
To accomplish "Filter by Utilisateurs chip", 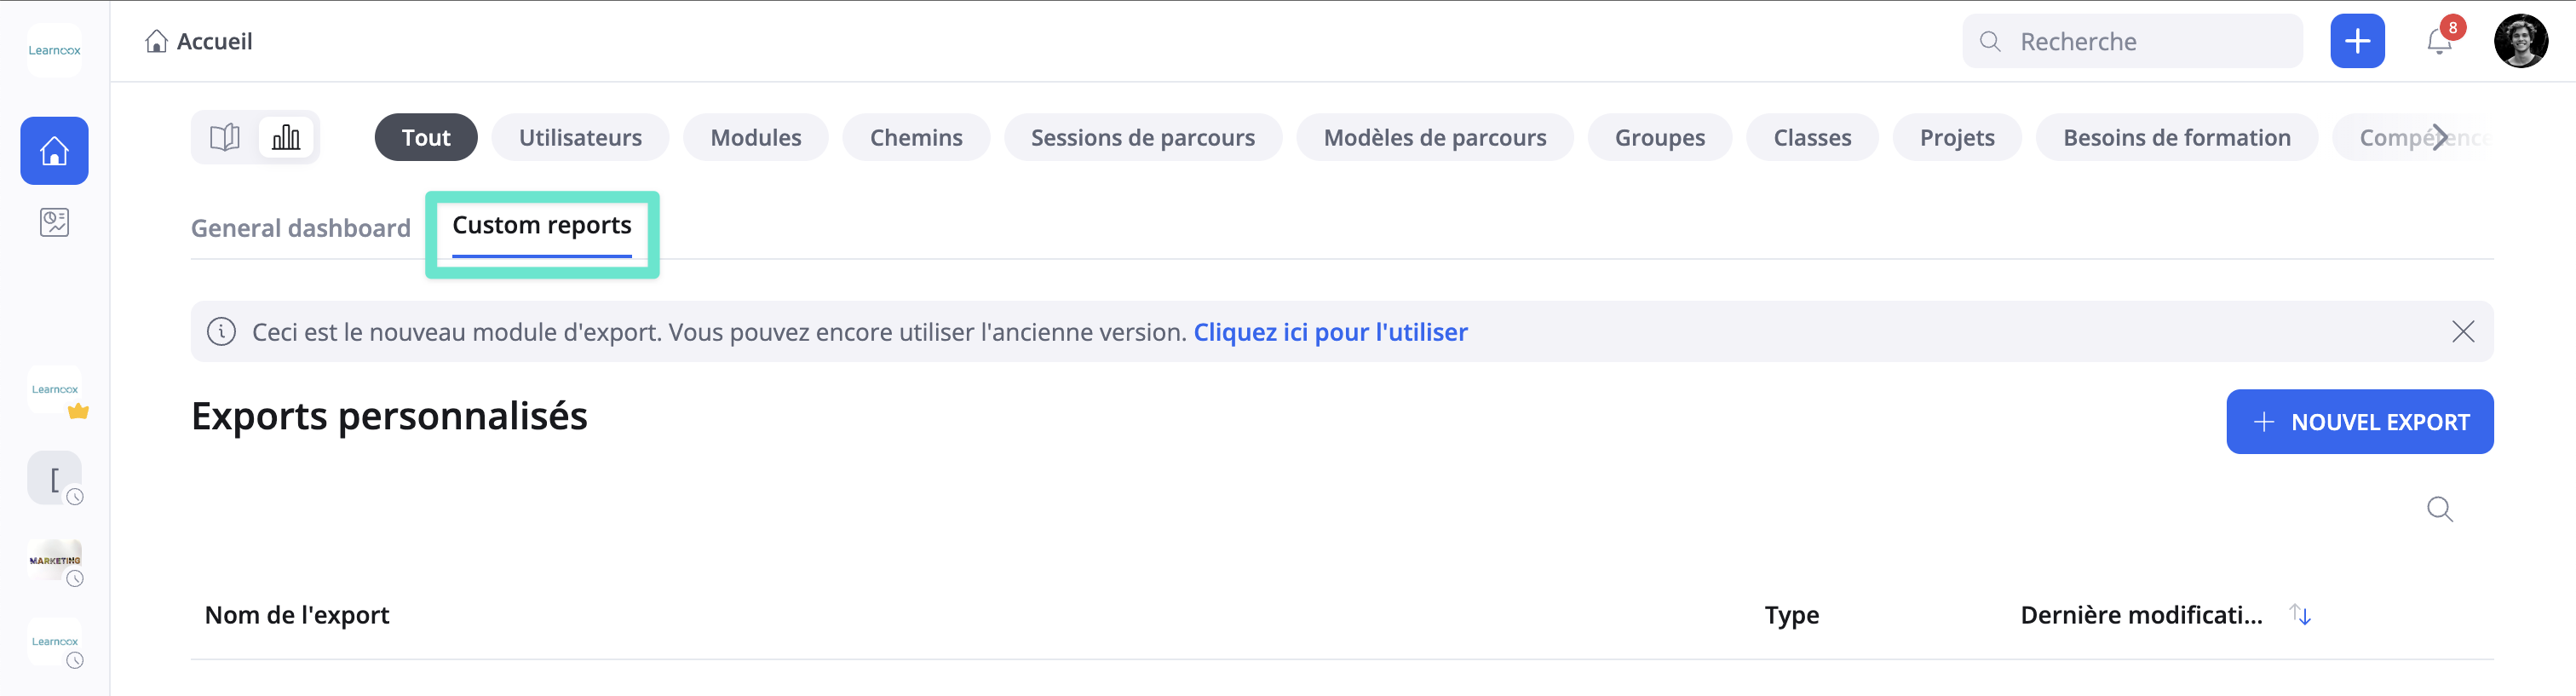I will 580,137.
